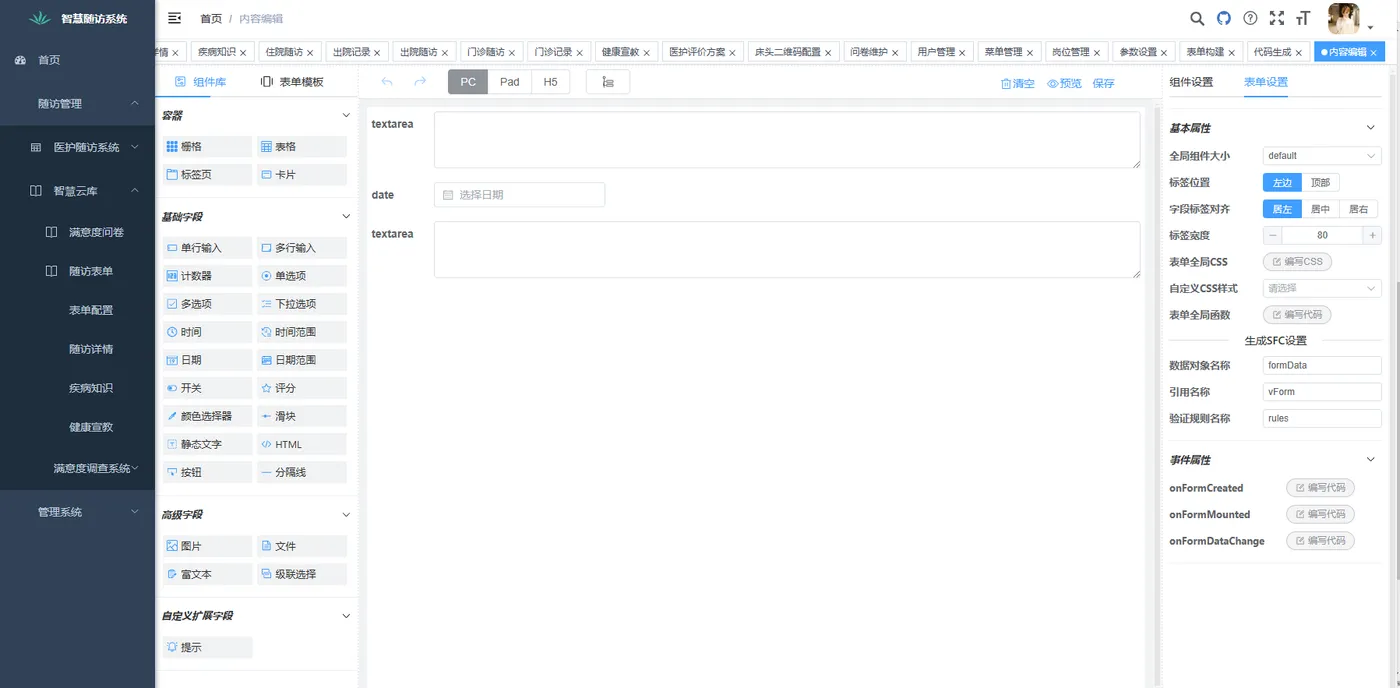Add the 时间 time field
Screen dimensions: 1400x688
pyautogui.click(x=208, y=332)
